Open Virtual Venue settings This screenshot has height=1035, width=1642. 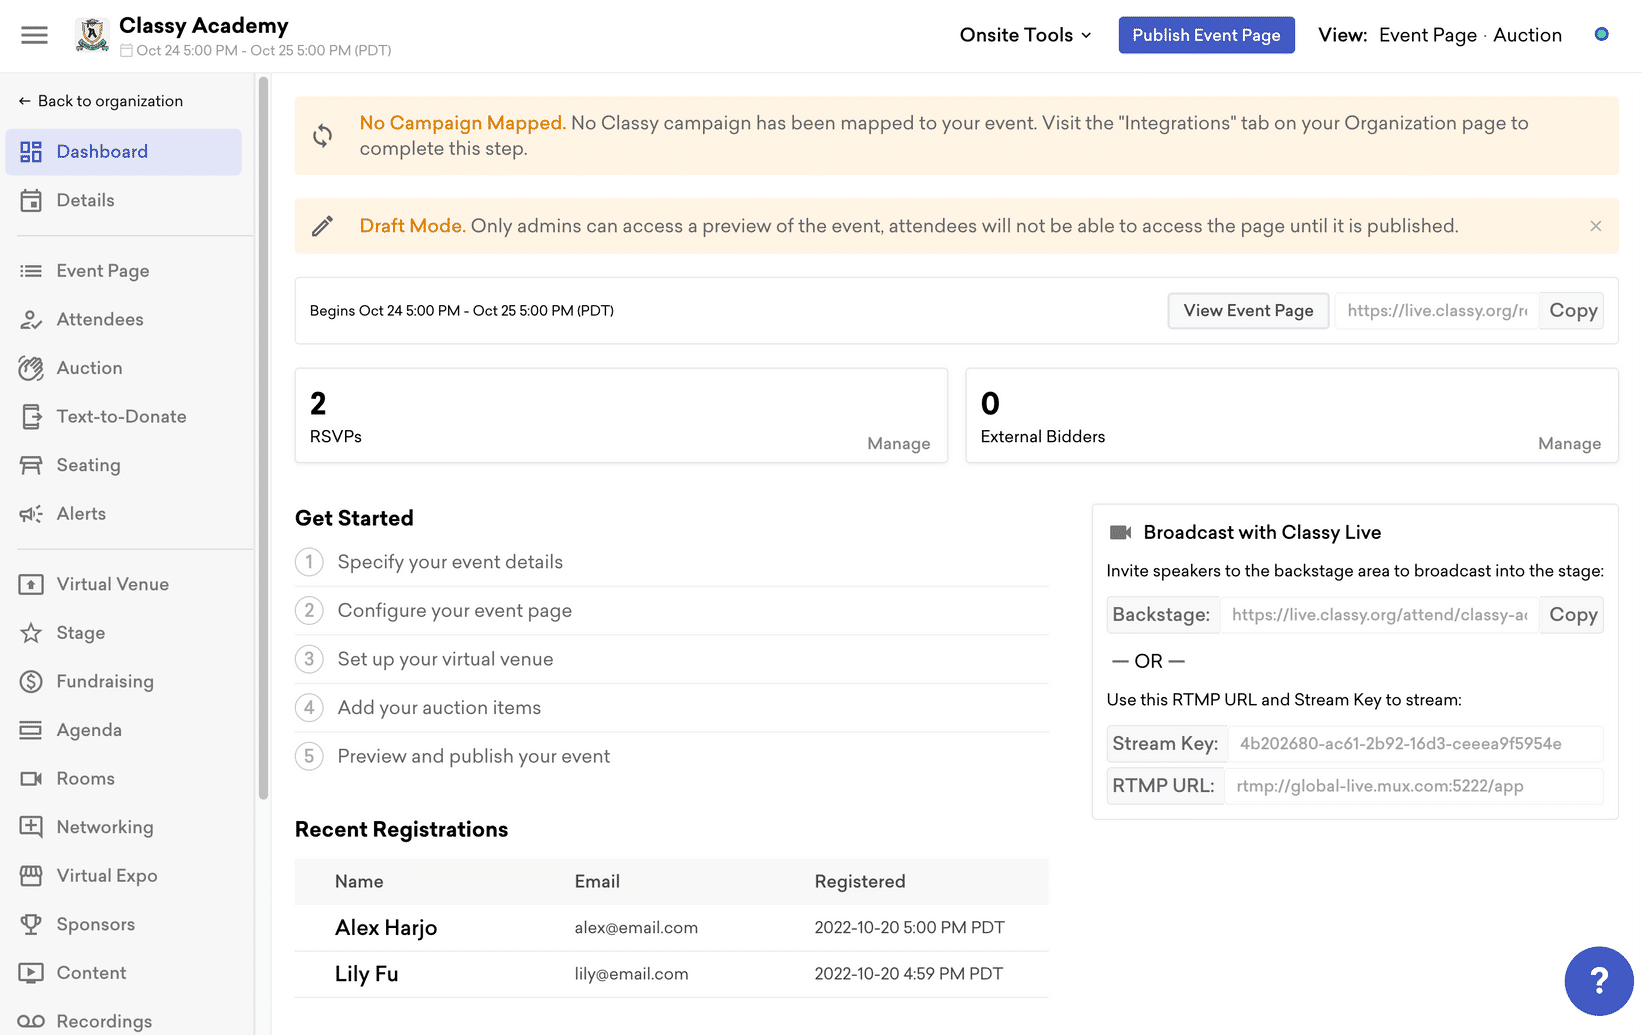coord(124,585)
